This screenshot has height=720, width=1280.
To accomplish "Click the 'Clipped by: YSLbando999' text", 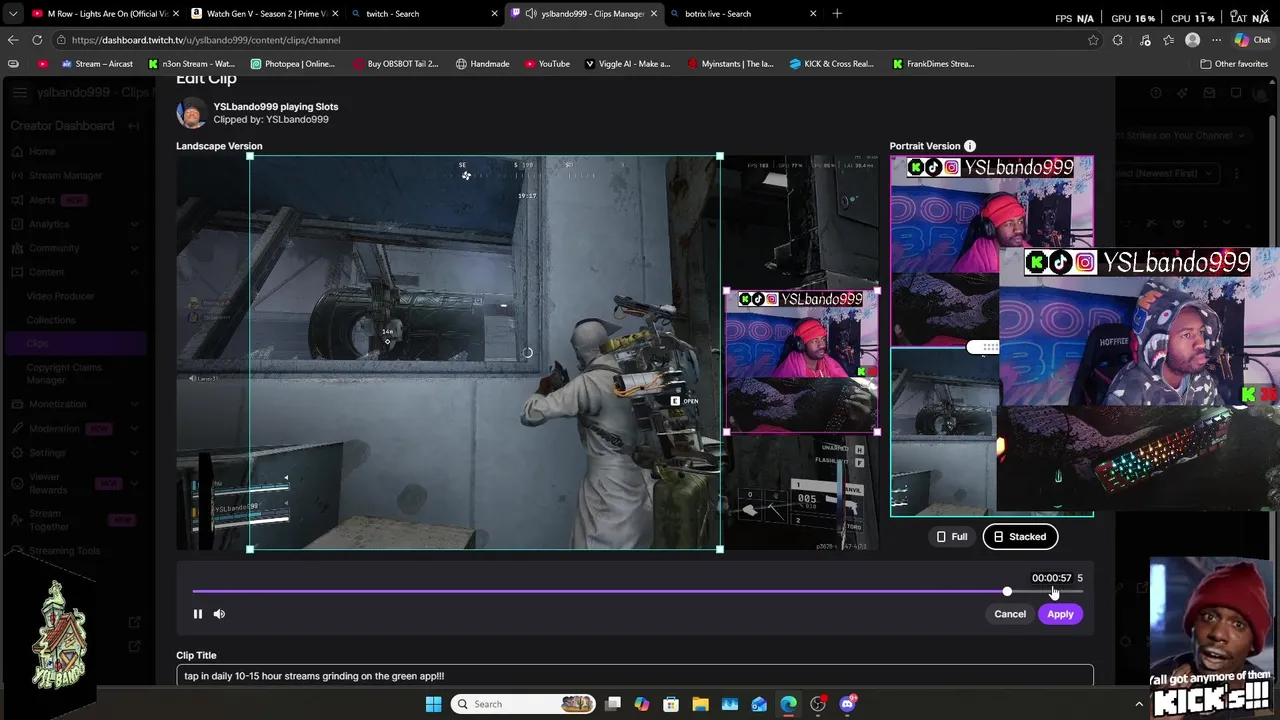I will tap(271, 120).
